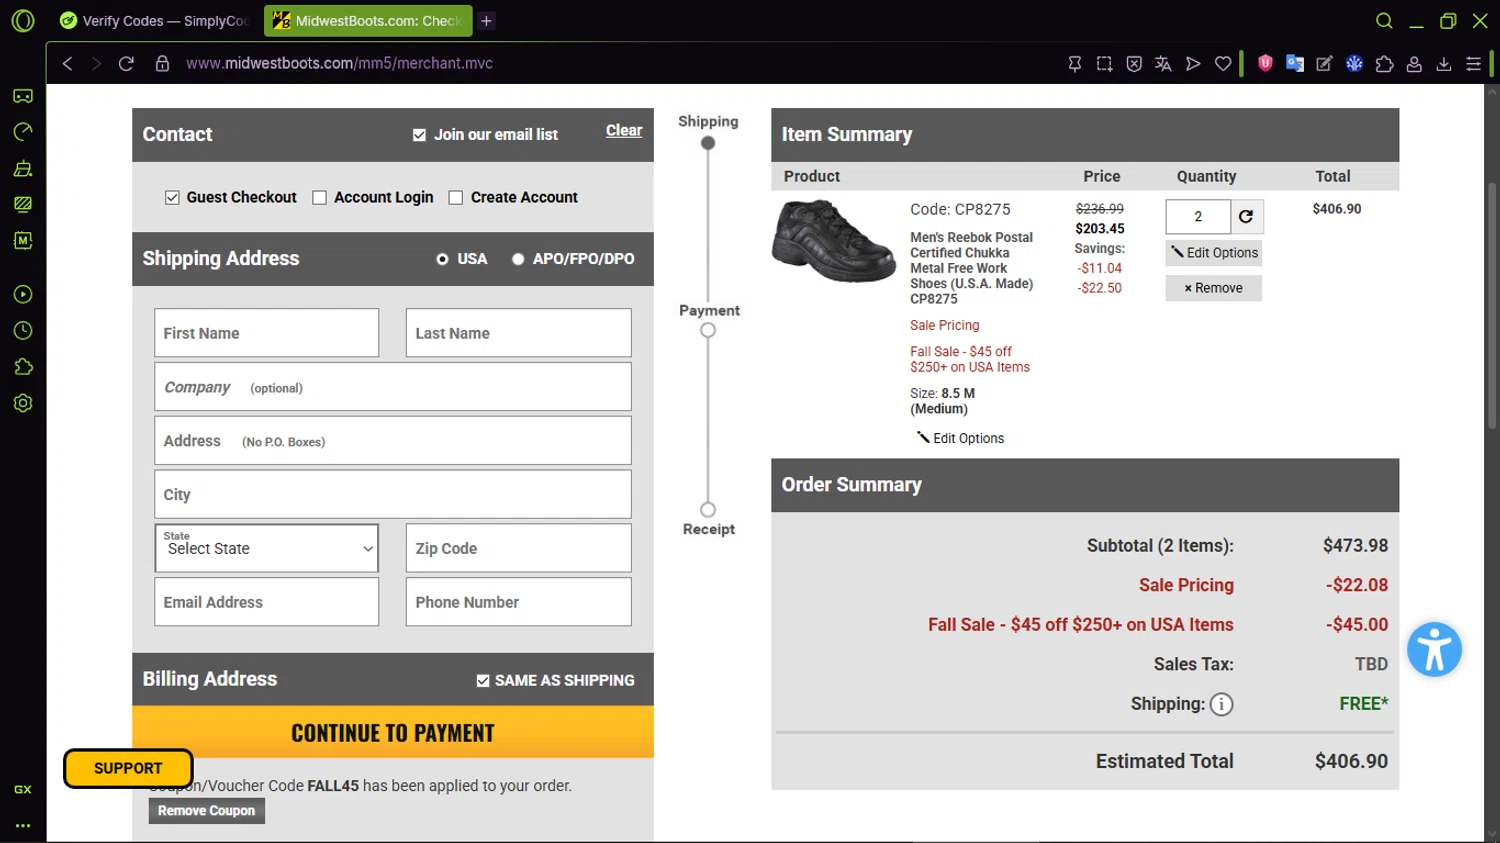This screenshot has width=1500, height=843.
Task: Open the downloads icon in toolbar
Action: pos(1444,64)
